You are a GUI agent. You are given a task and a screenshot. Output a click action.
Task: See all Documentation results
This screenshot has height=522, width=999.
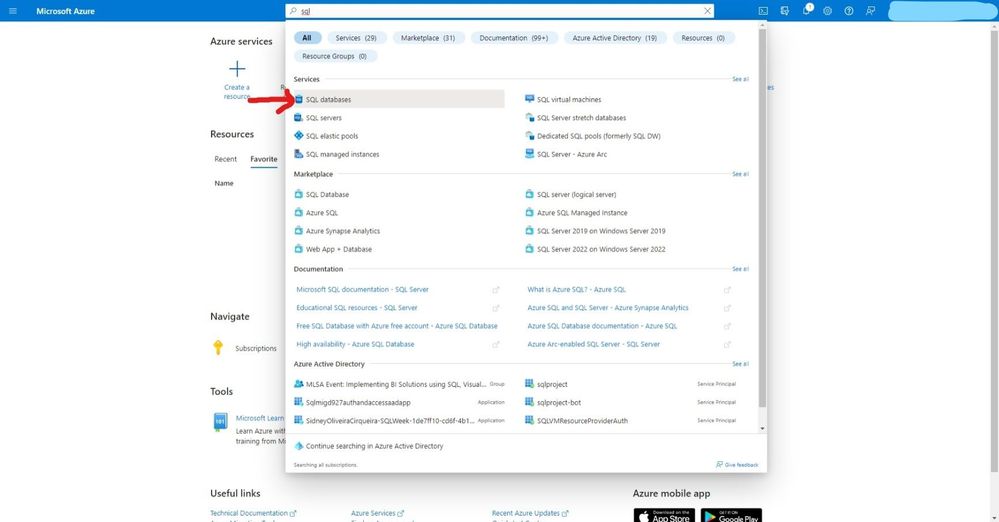pos(740,269)
